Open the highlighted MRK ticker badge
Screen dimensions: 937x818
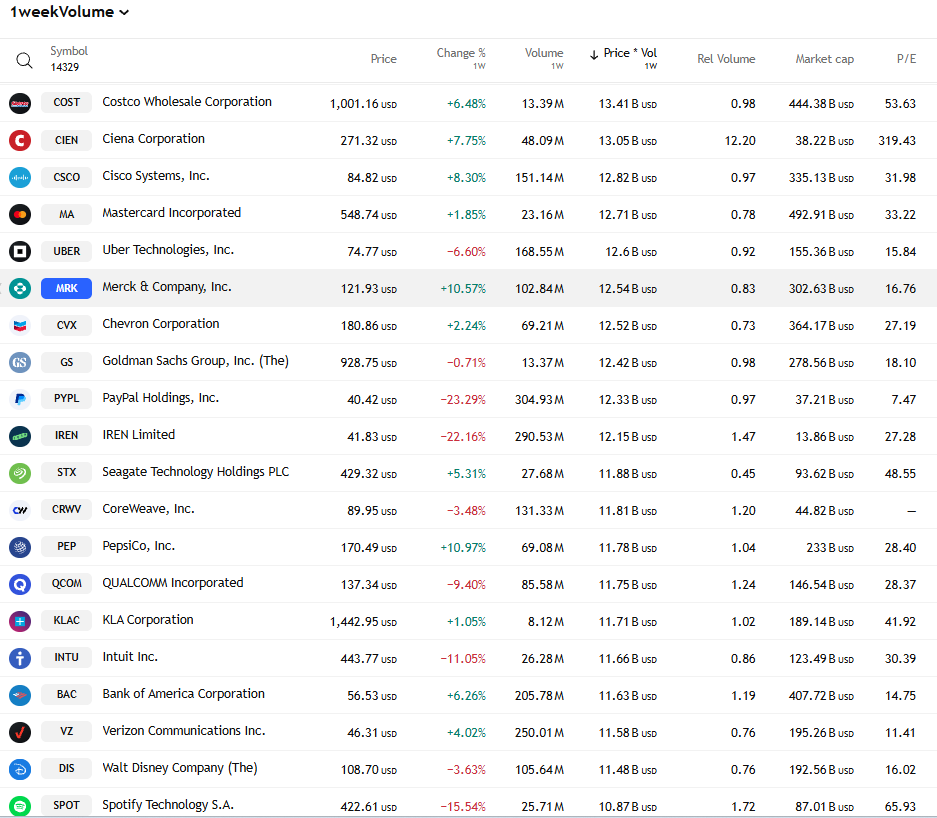(66, 288)
